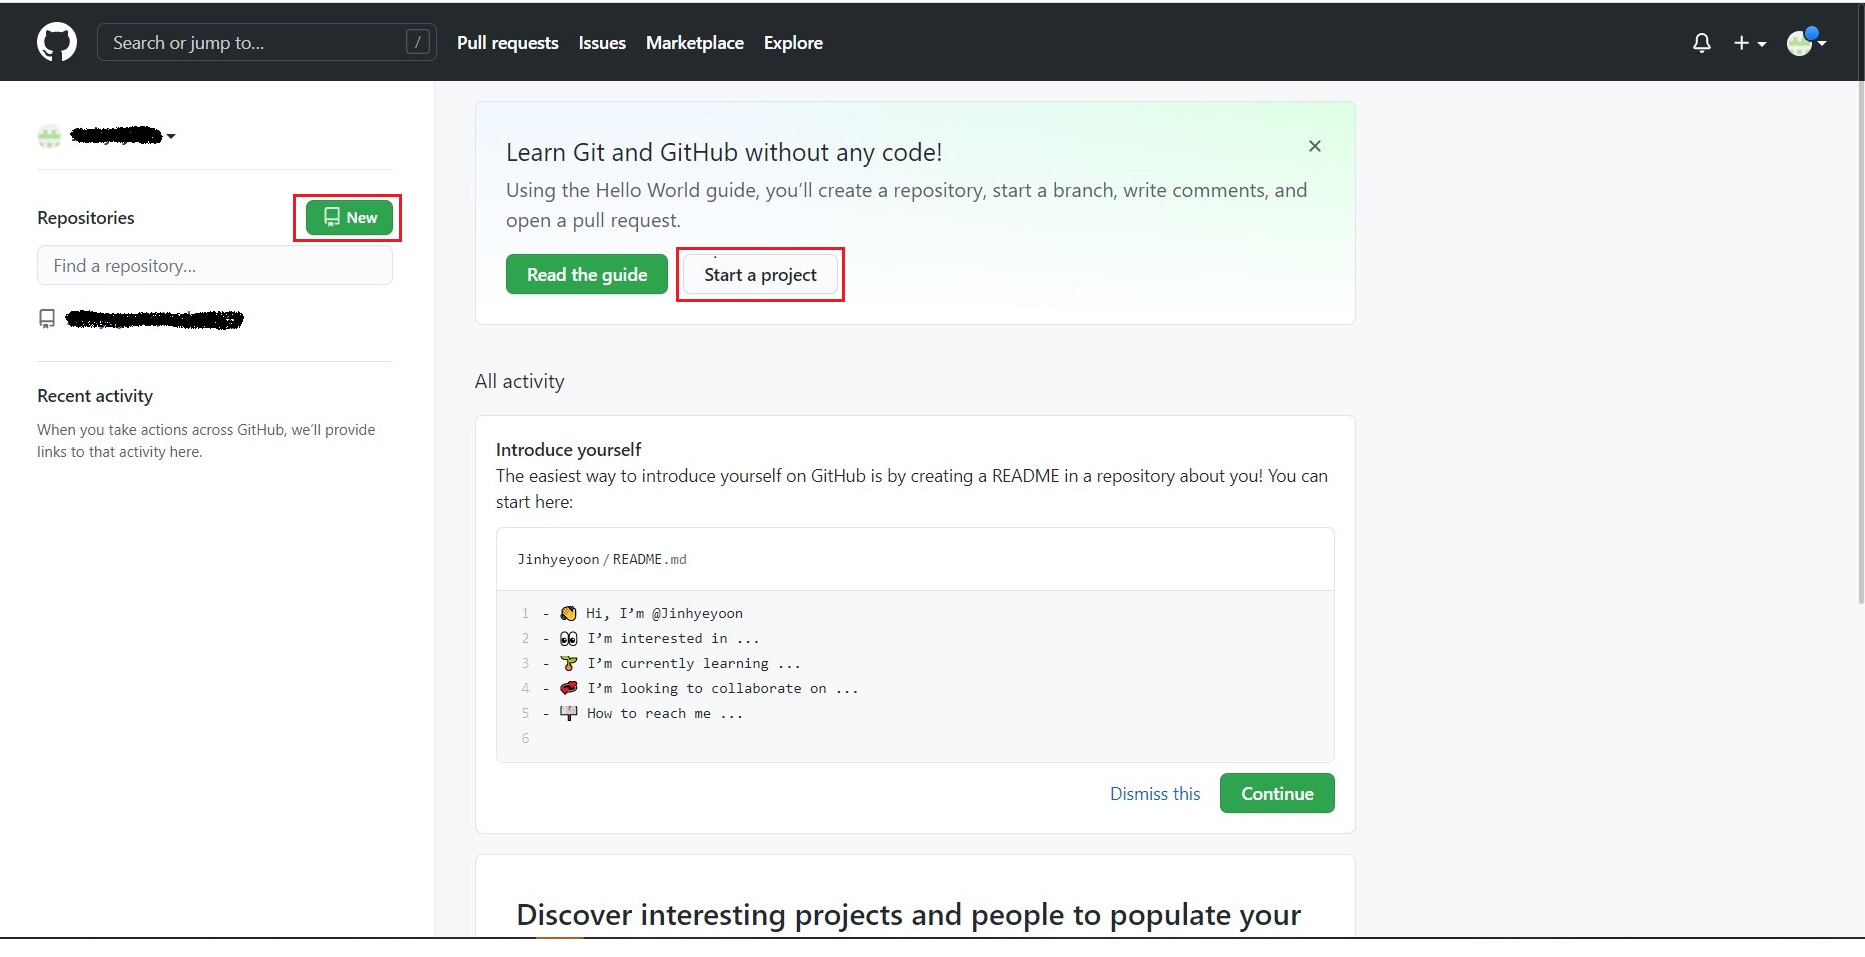The width and height of the screenshot is (1865, 957).
Task: Click 'I'm currently learning ...' line
Action: [694, 663]
